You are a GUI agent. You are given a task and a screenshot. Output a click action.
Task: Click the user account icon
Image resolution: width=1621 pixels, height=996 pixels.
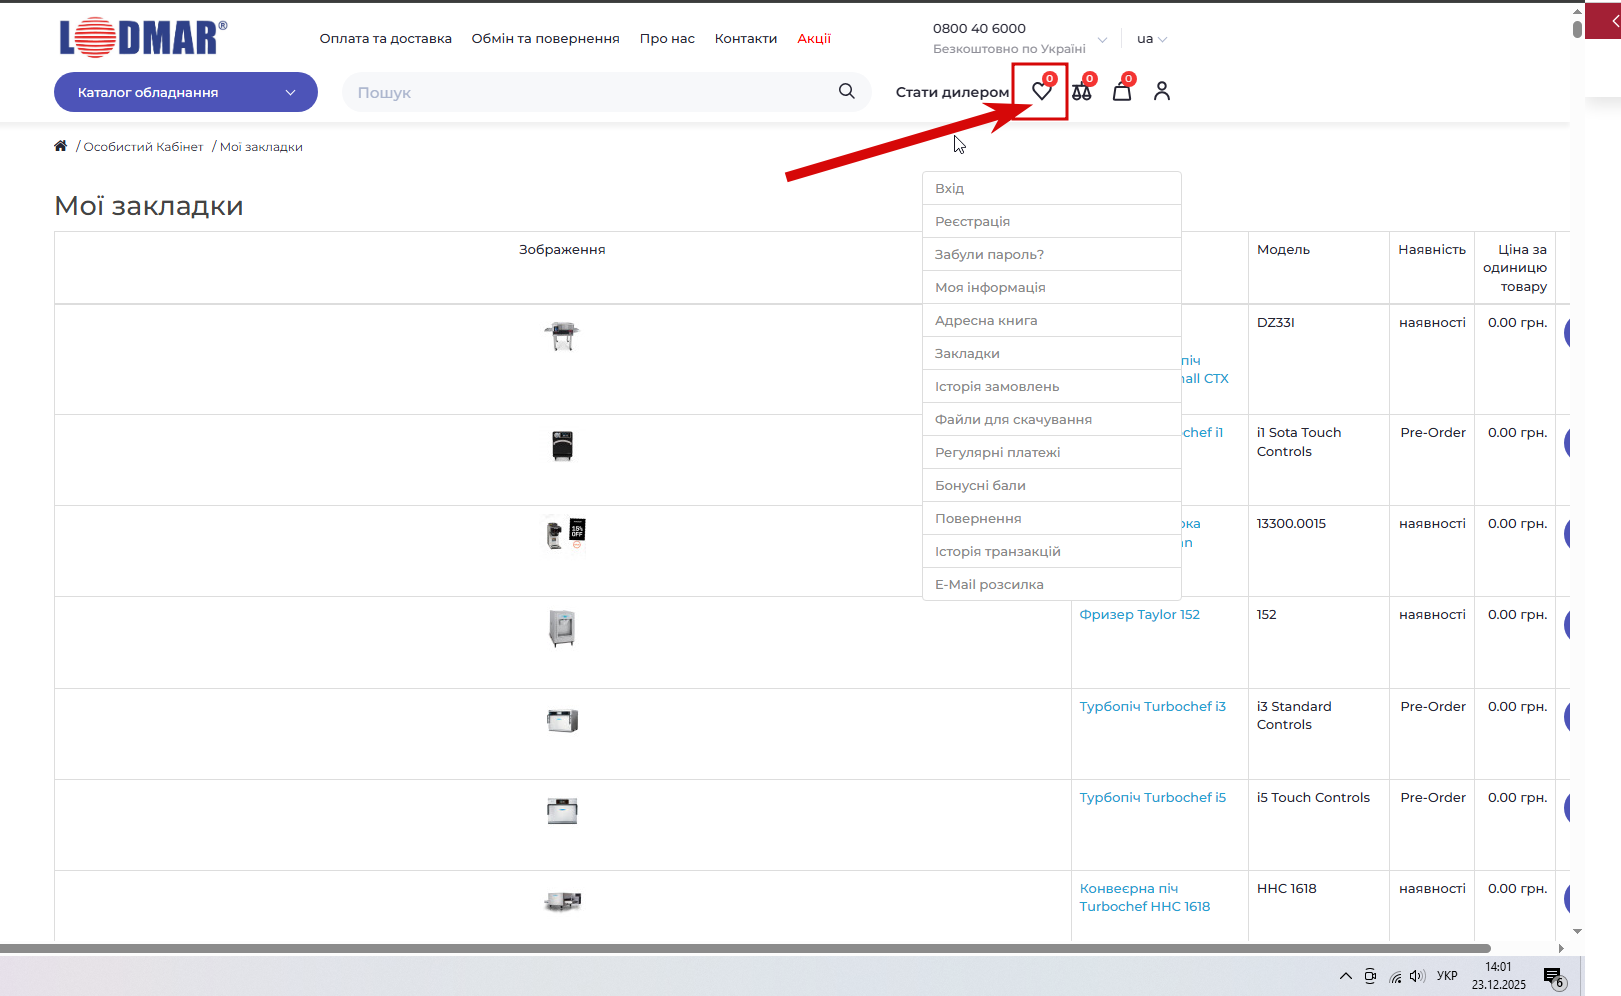pyautogui.click(x=1161, y=91)
